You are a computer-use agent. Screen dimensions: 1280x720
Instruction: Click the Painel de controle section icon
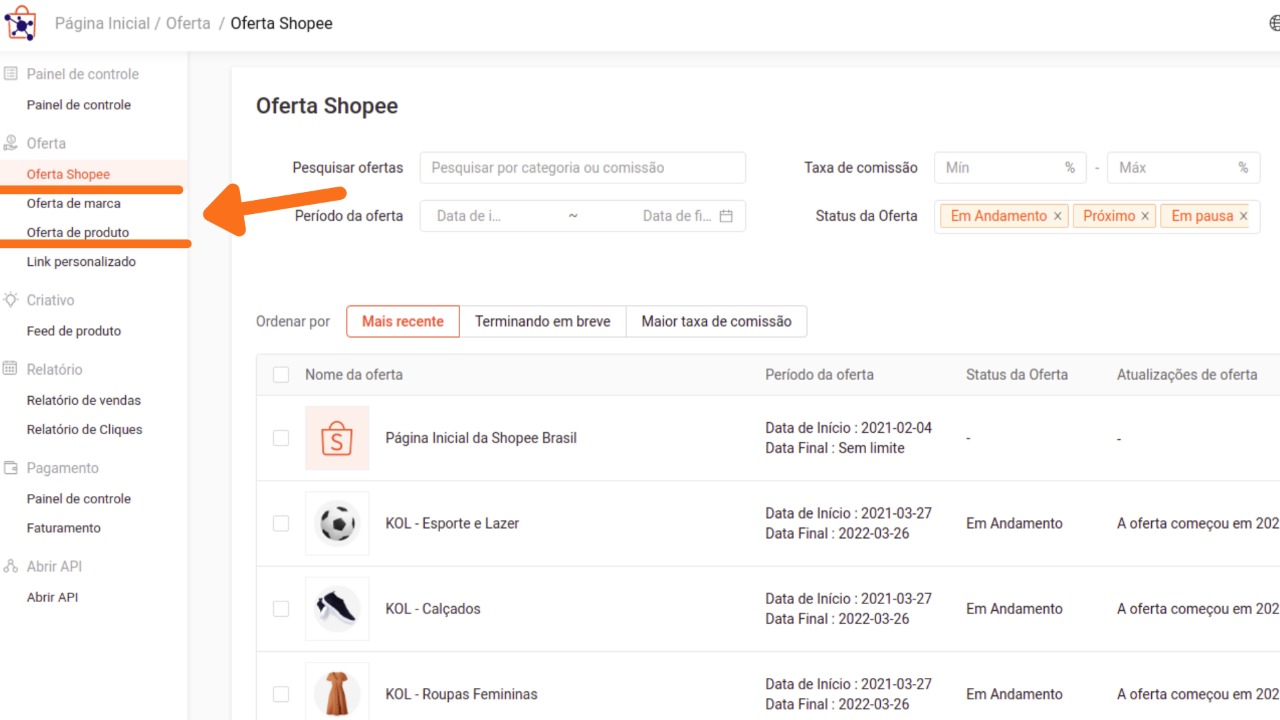click(x=11, y=74)
